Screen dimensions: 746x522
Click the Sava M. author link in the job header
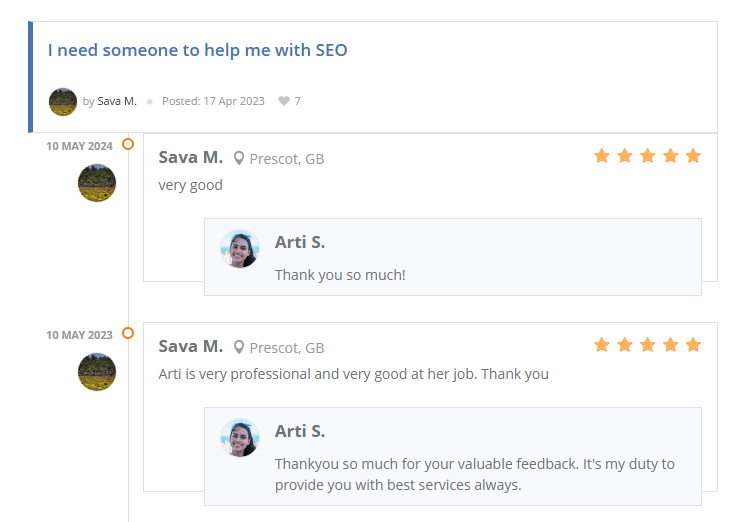point(116,101)
